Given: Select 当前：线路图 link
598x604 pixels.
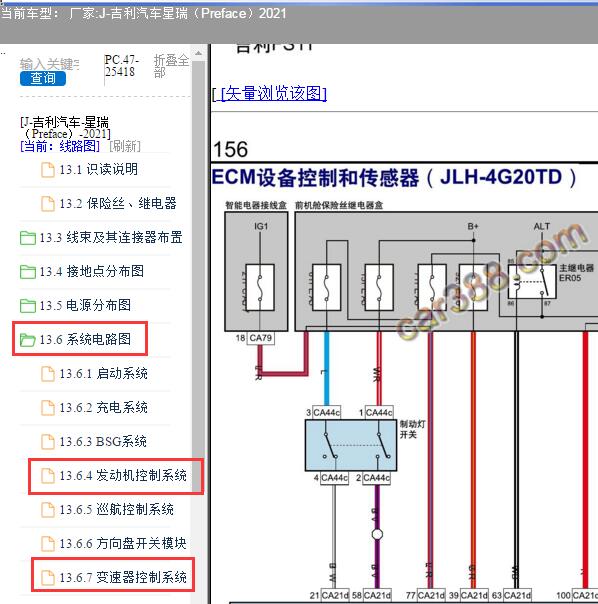Looking at the screenshot, I should [x=60, y=146].
